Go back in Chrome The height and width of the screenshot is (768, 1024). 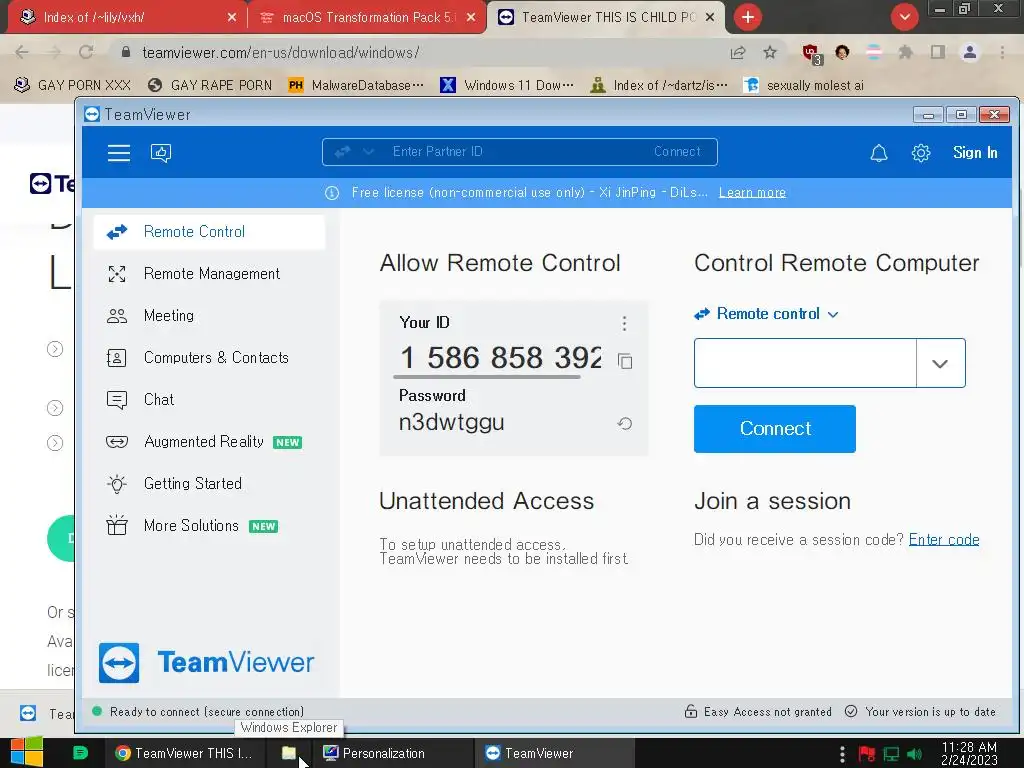tap(22, 52)
